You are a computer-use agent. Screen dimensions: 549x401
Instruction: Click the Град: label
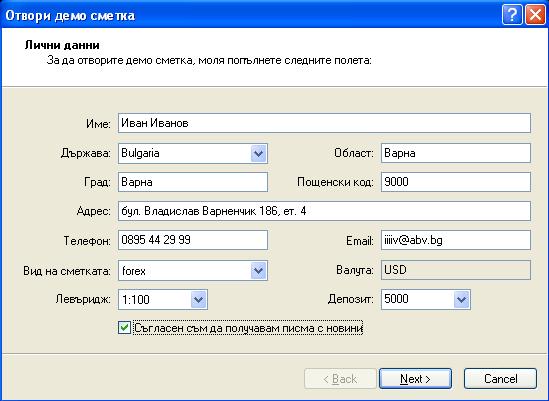pos(97,182)
